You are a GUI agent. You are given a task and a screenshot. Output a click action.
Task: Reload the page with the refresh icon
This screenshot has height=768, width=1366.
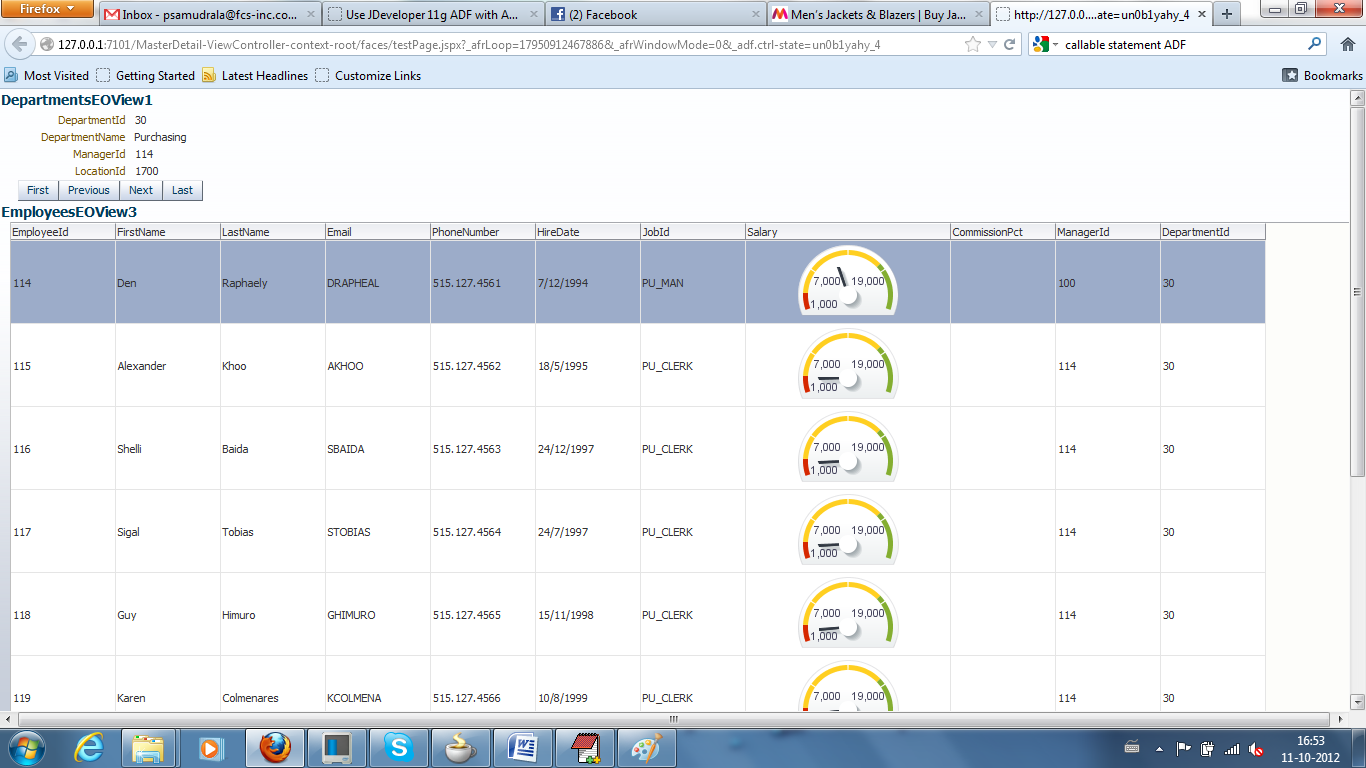tap(1007, 45)
